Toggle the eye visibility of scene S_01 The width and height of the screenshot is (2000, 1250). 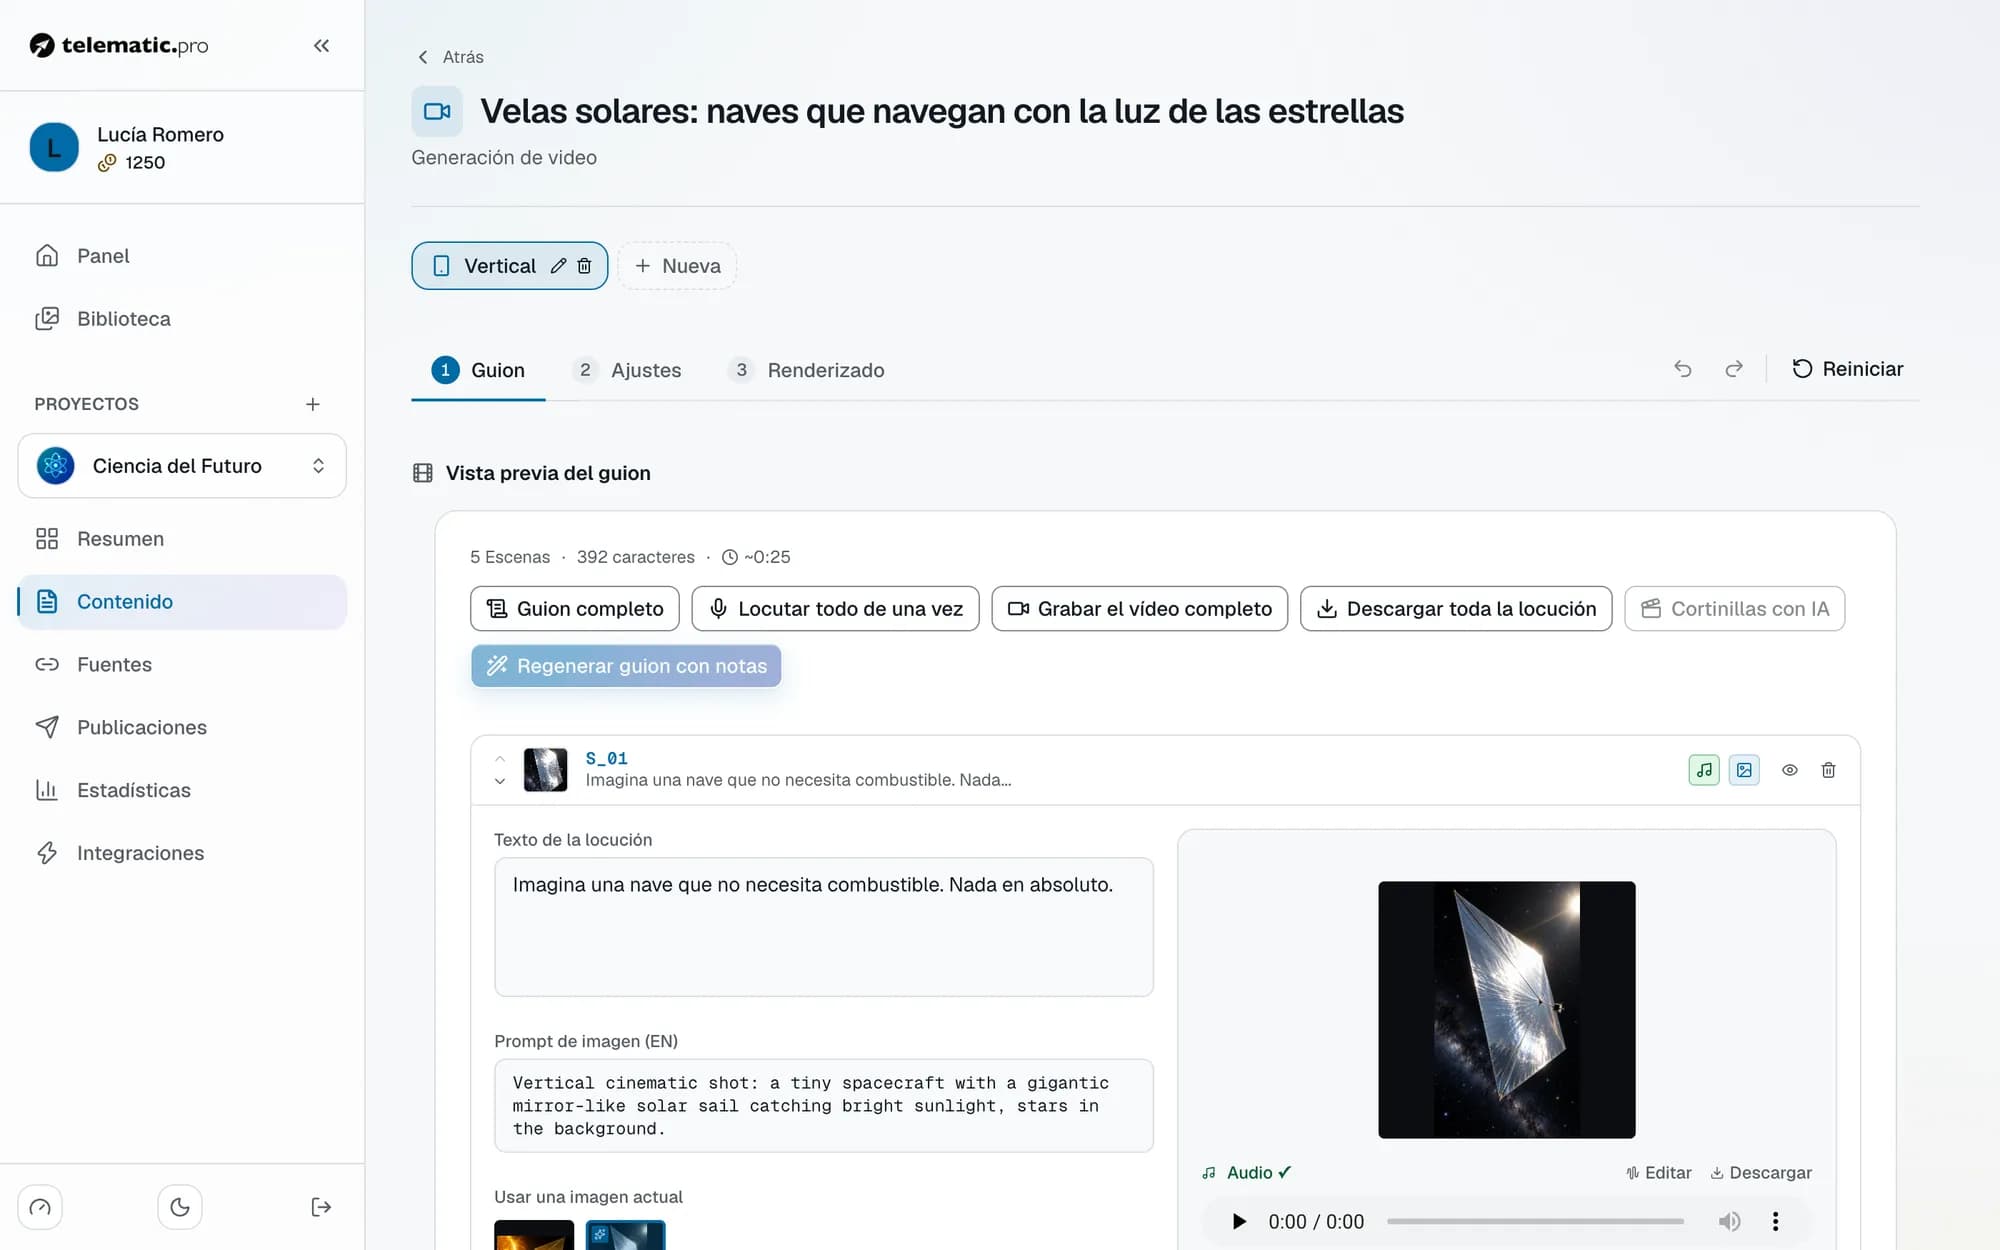pos(1790,770)
